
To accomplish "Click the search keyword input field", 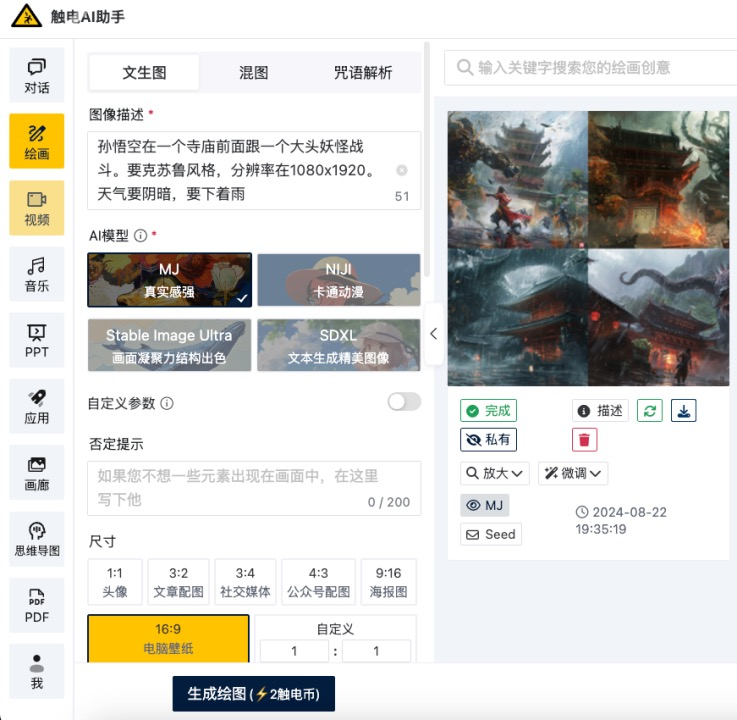I will pyautogui.click(x=590, y=68).
